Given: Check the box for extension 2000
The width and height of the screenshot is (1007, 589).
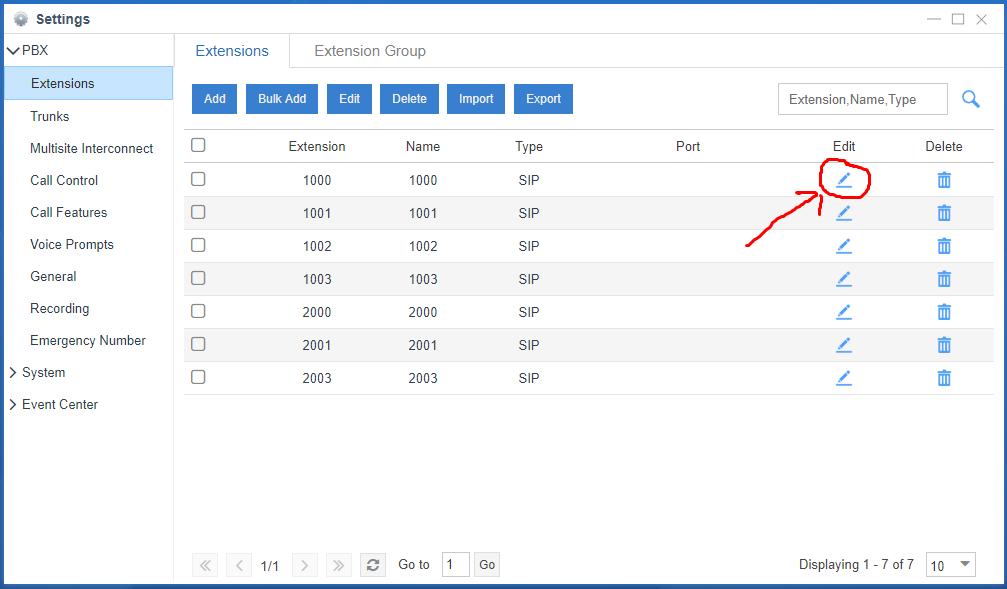Looking at the screenshot, I should click(198, 311).
